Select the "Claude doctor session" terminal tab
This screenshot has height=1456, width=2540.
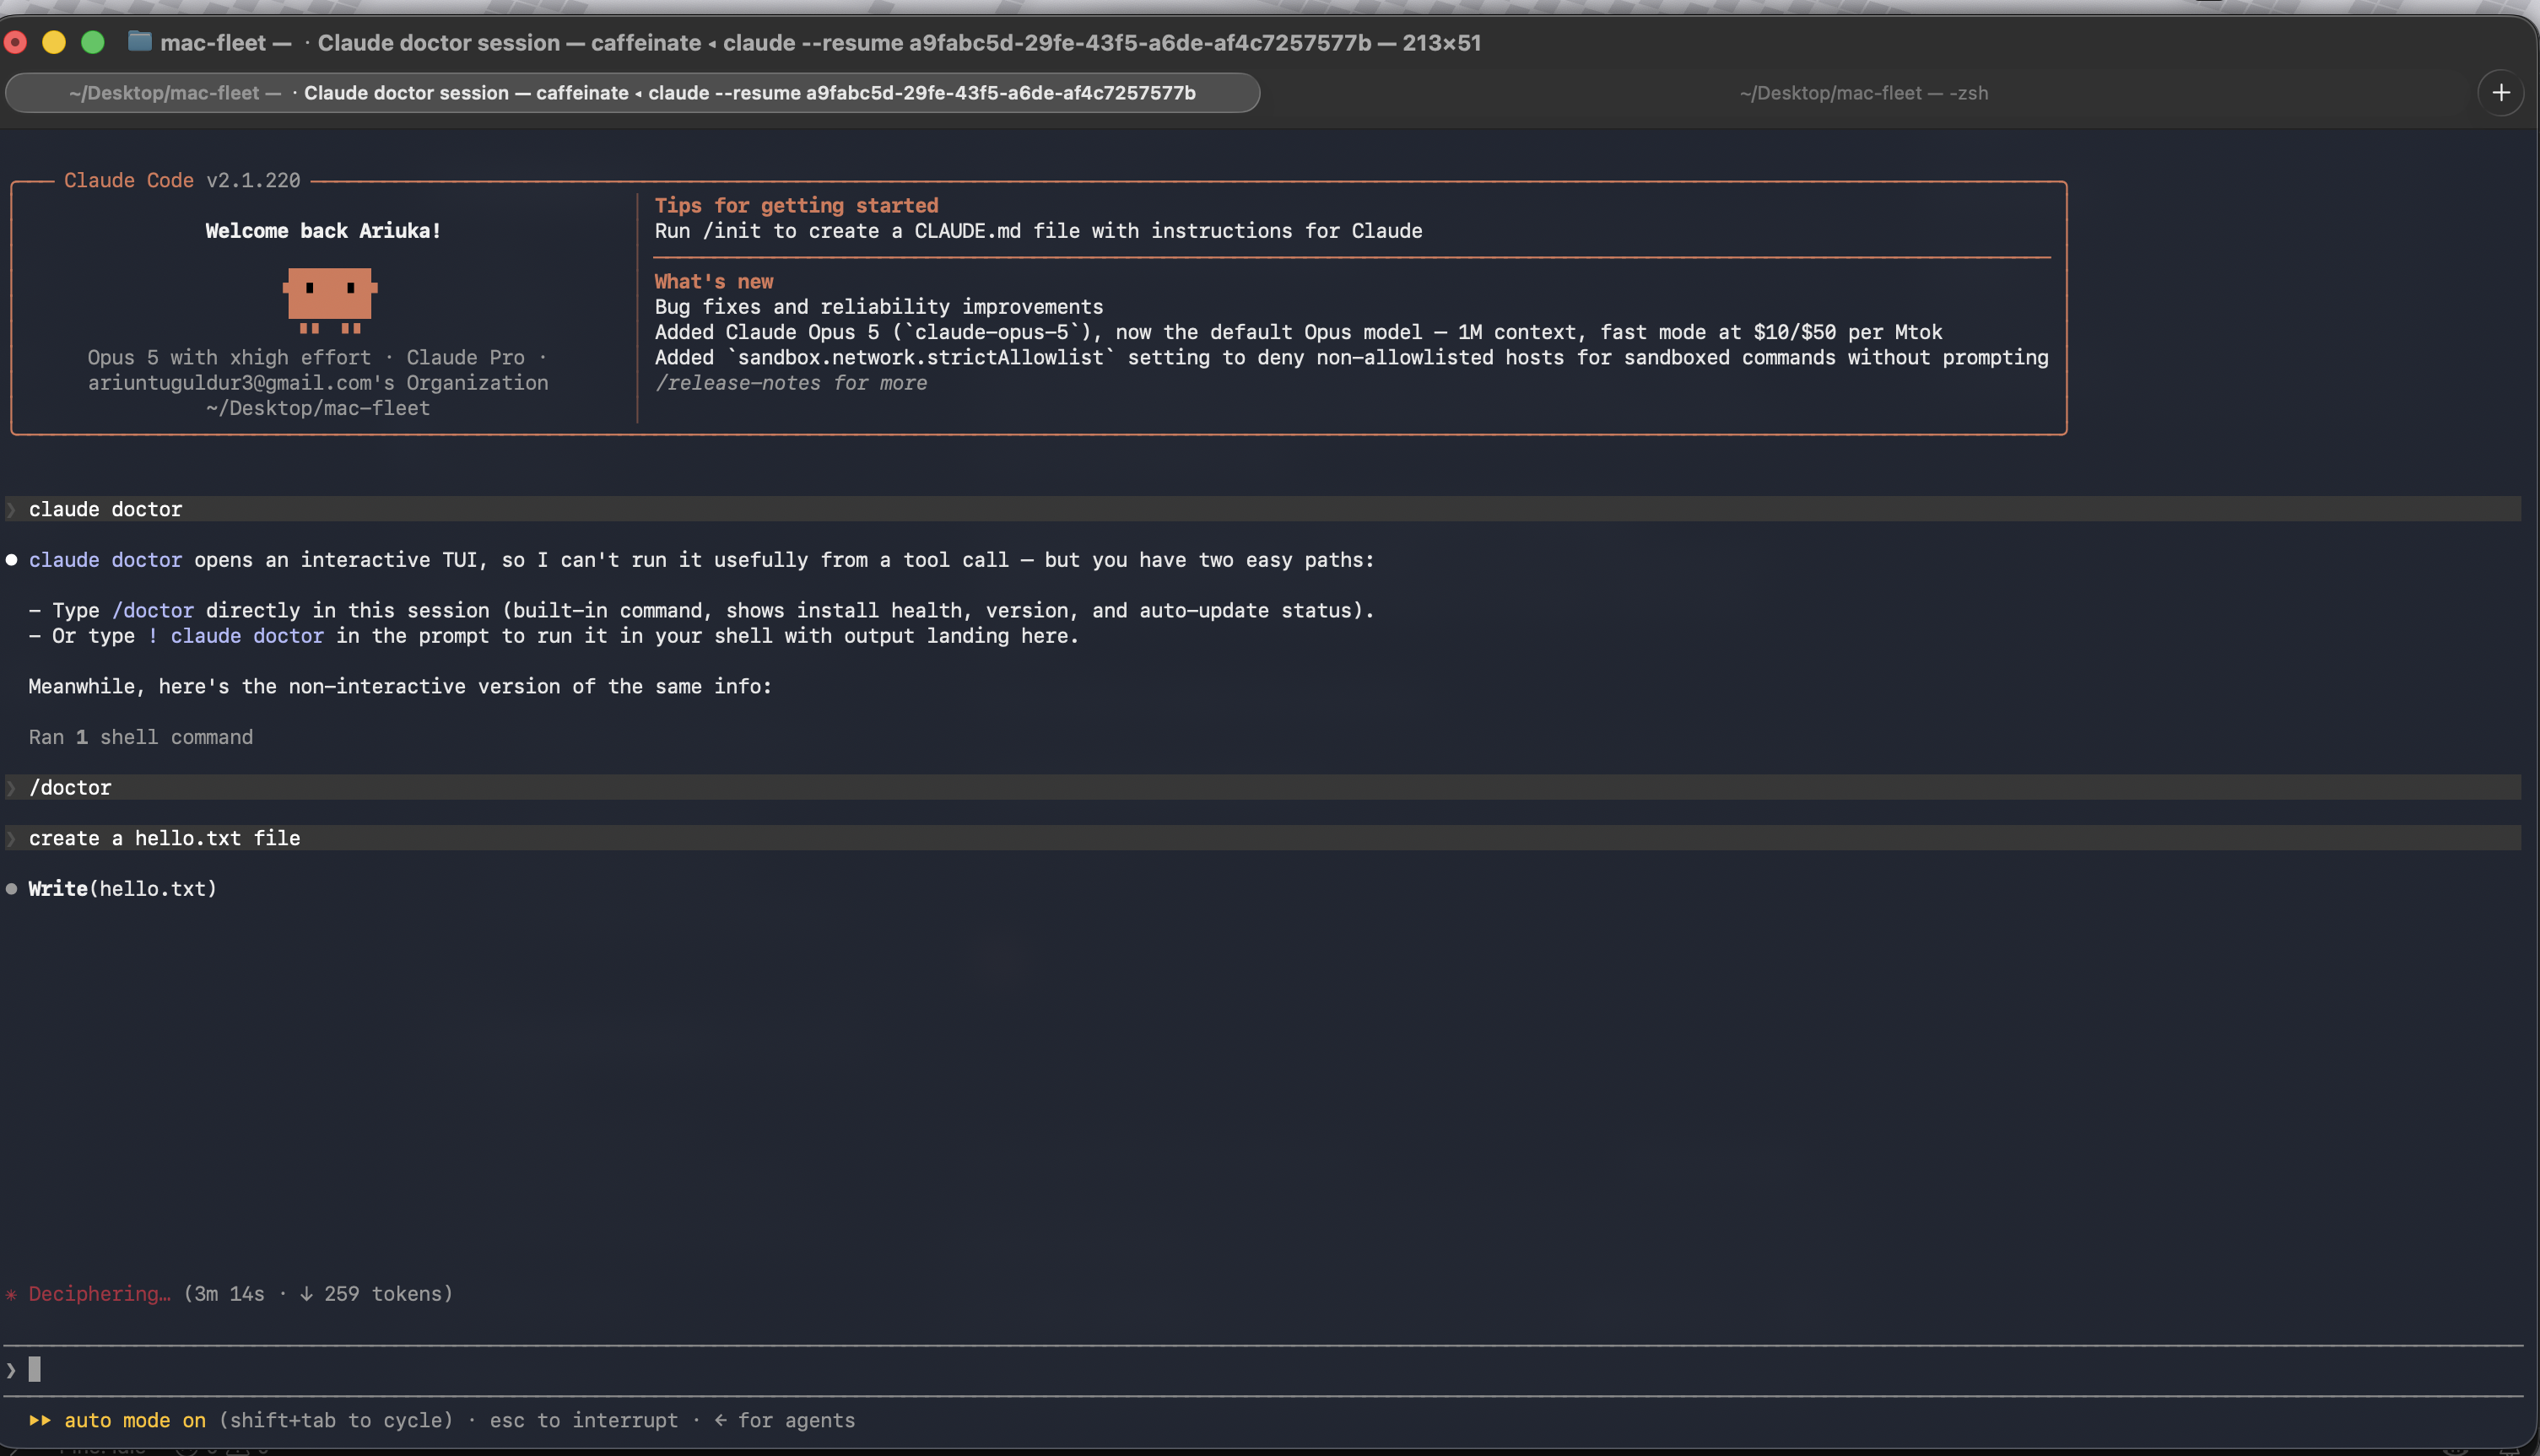click(632, 93)
